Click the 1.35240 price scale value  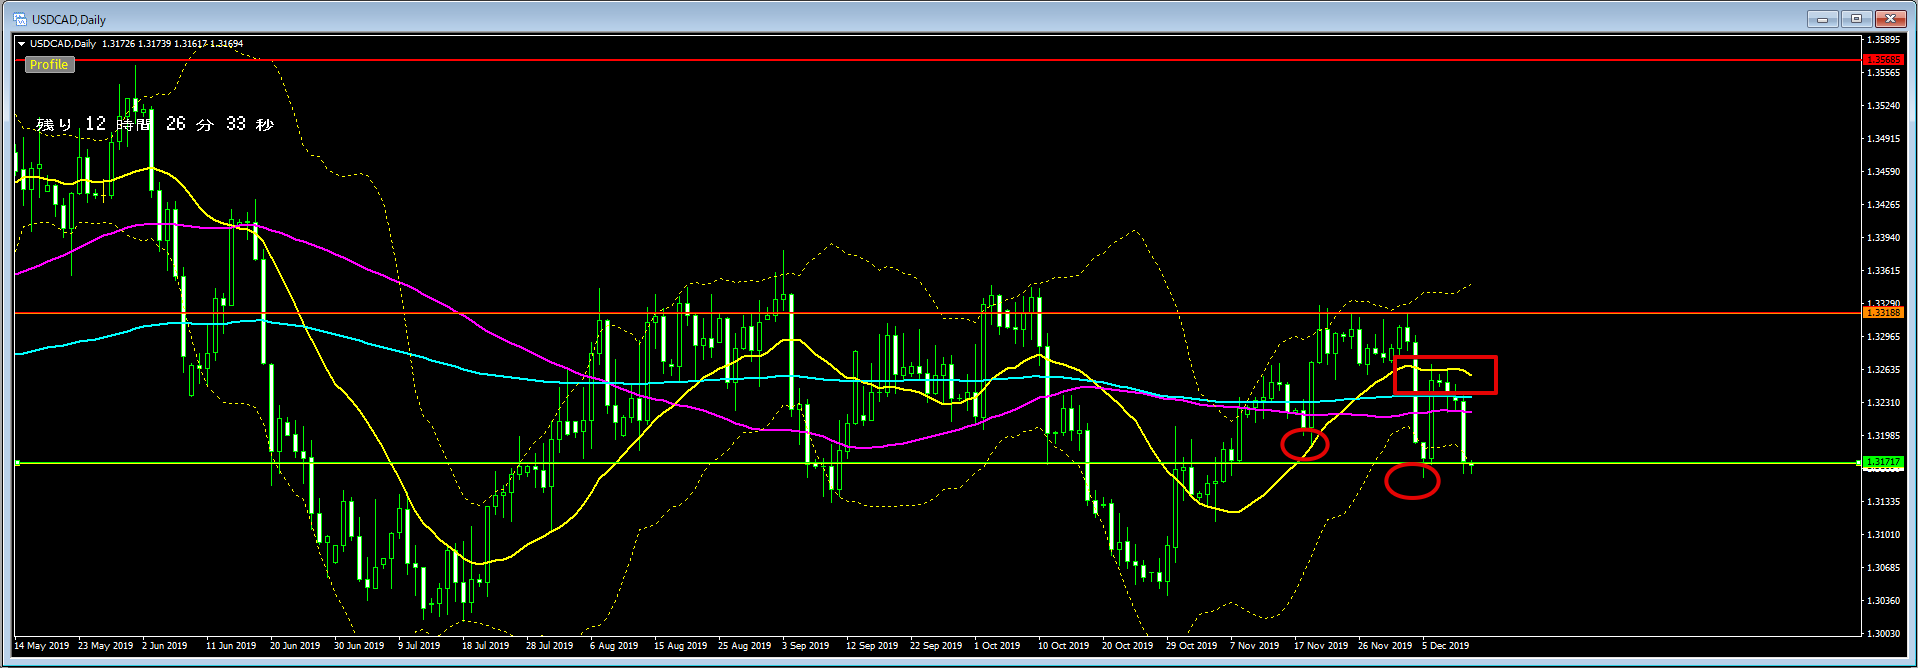click(x=1884, y=106)
